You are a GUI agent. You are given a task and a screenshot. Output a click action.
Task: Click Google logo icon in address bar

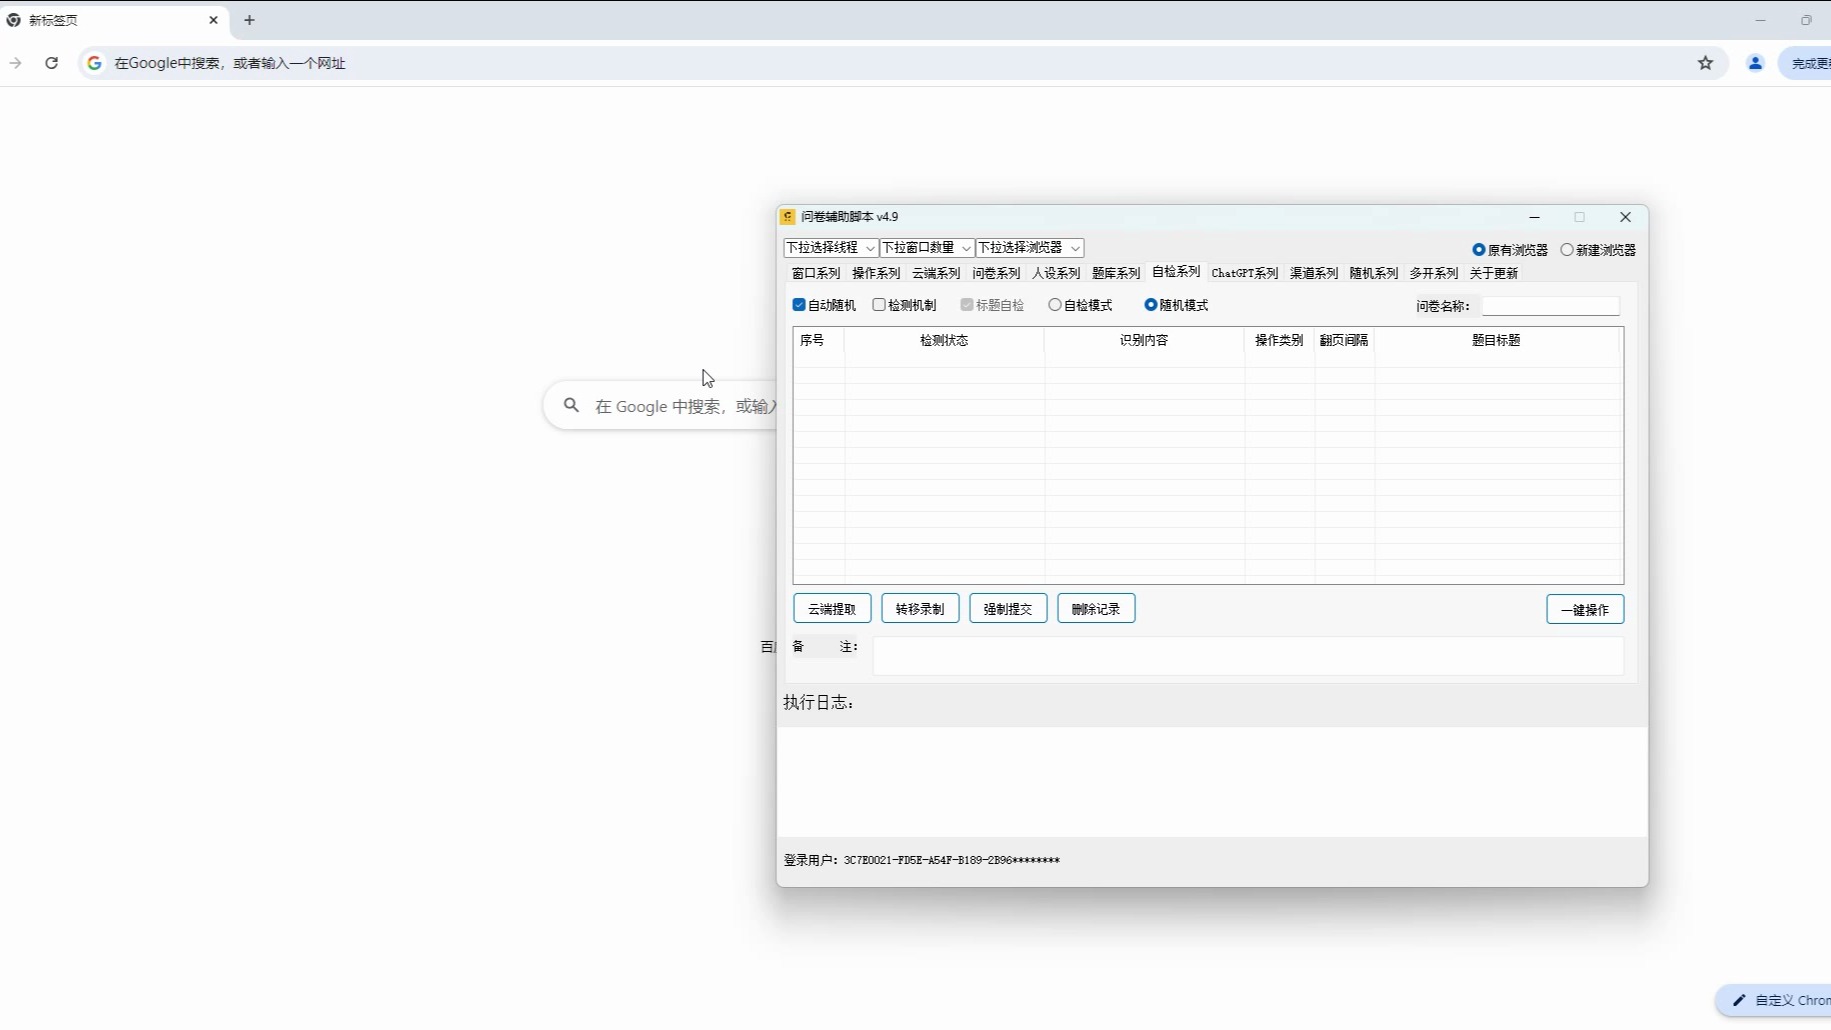[94, 63]
